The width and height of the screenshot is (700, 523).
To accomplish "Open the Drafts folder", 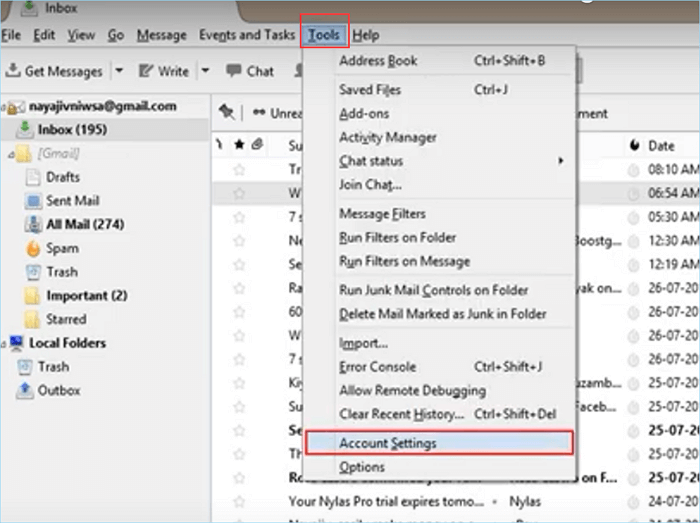I will click(53, 177).
